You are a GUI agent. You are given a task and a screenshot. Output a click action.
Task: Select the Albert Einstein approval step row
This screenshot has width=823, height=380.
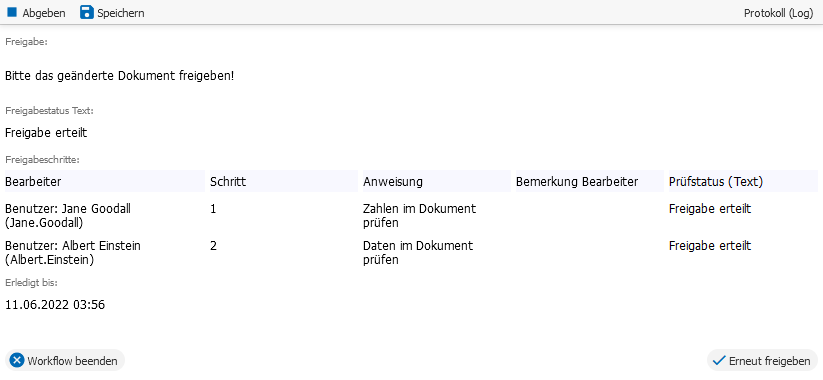(x=412, y=252)
